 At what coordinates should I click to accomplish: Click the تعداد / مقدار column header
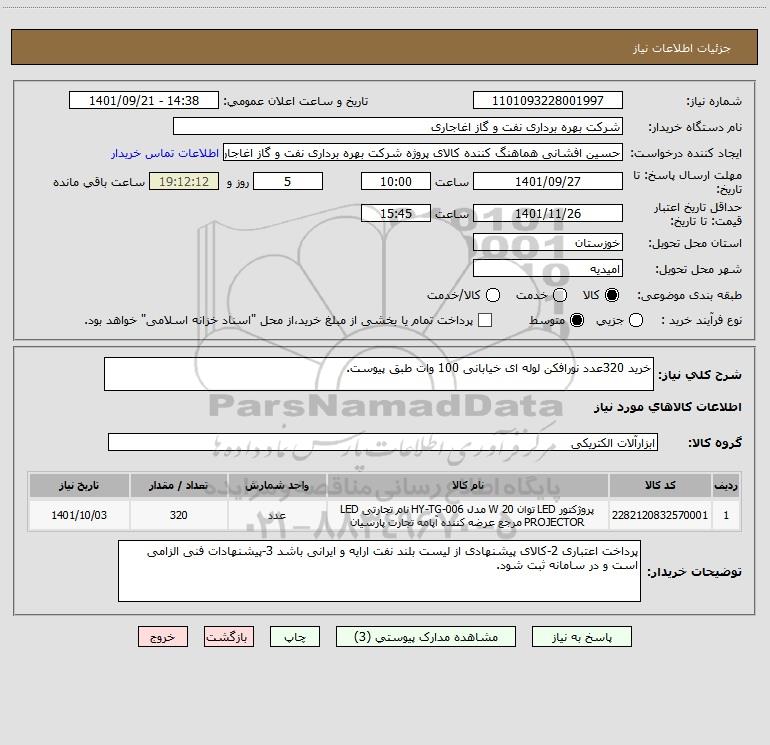(178, 485)
